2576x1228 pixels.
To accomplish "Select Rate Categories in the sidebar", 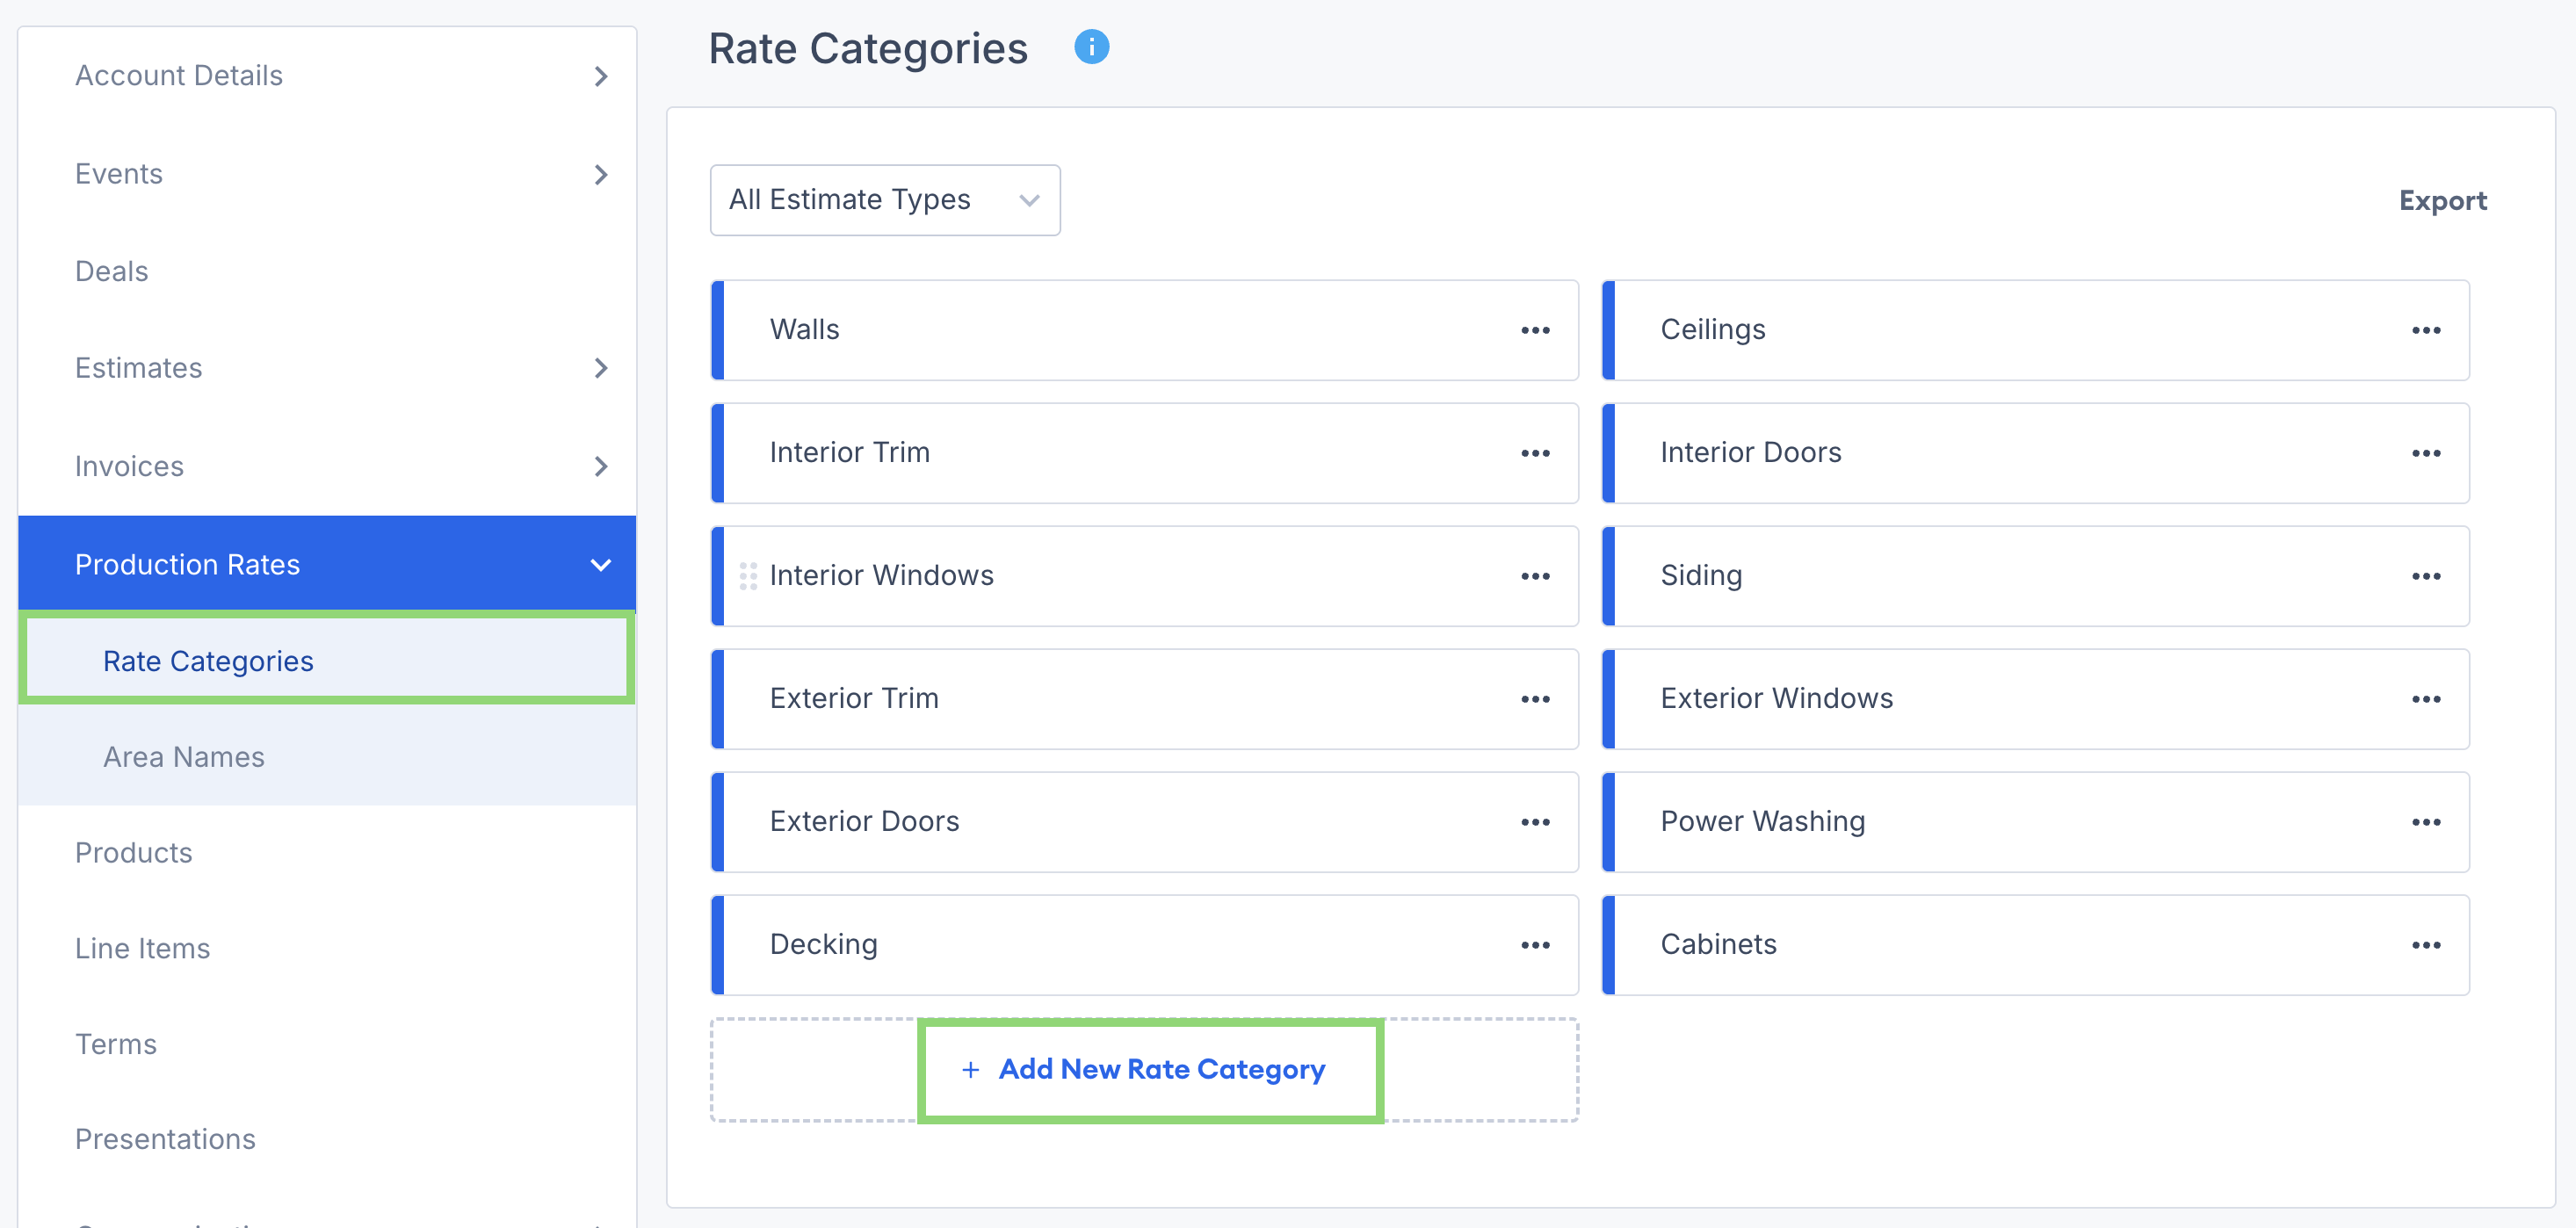I will 327,660.
